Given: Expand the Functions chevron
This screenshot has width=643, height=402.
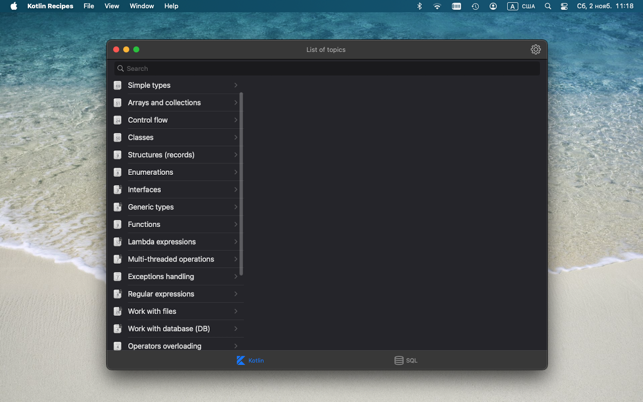Looking at the screenshot, I should (x=236, y=224).
